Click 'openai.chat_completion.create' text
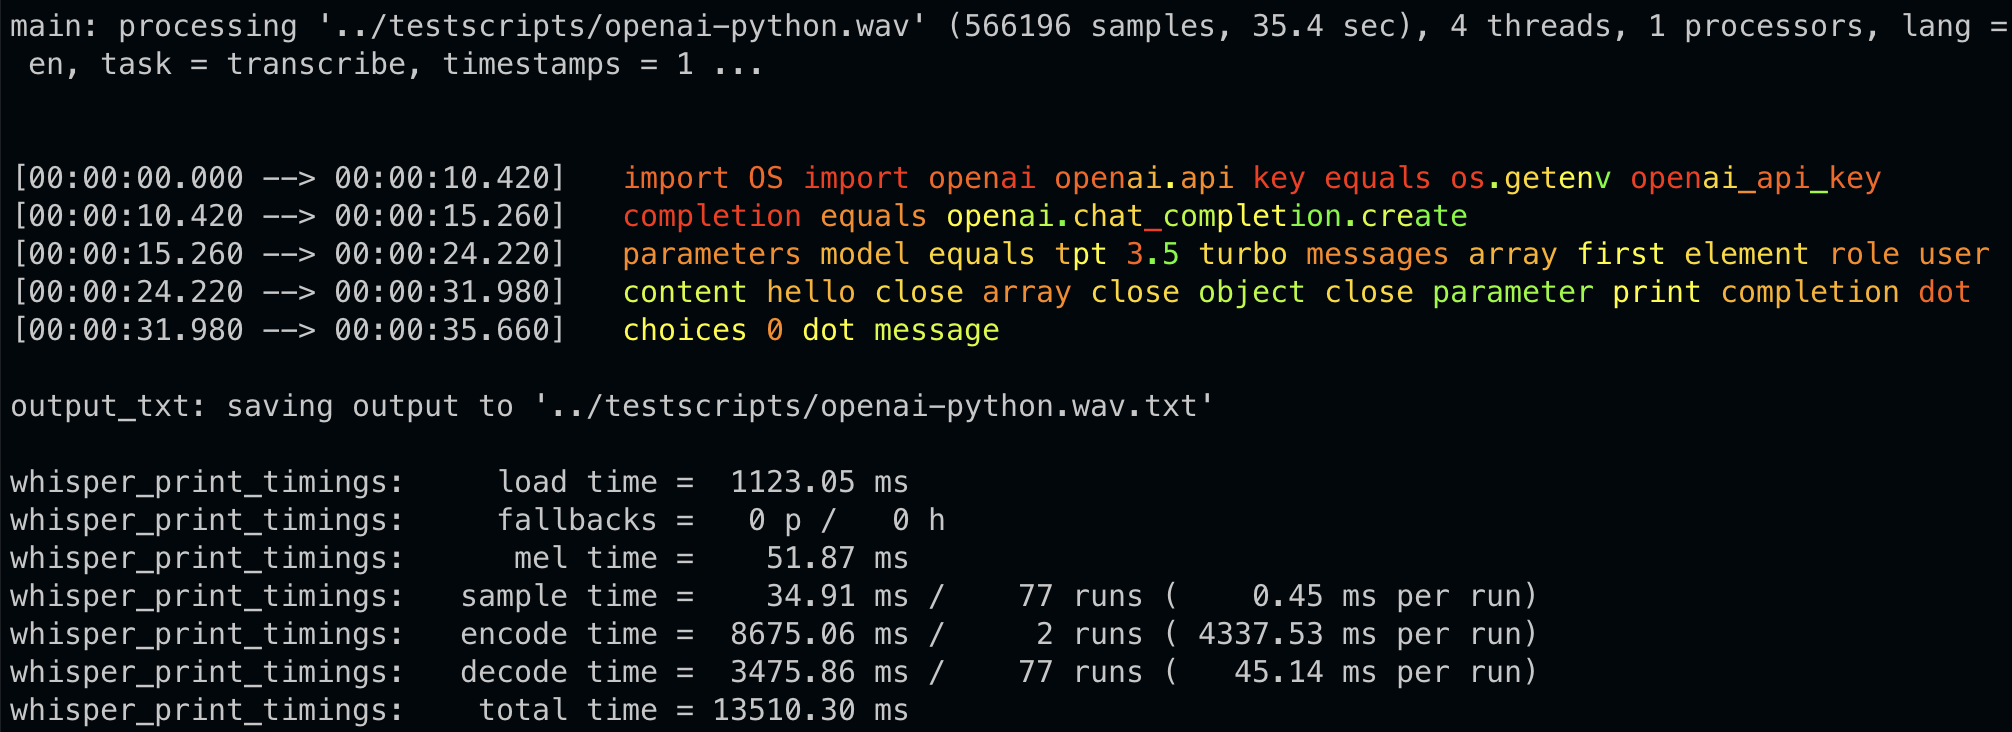 (1207, 217)
